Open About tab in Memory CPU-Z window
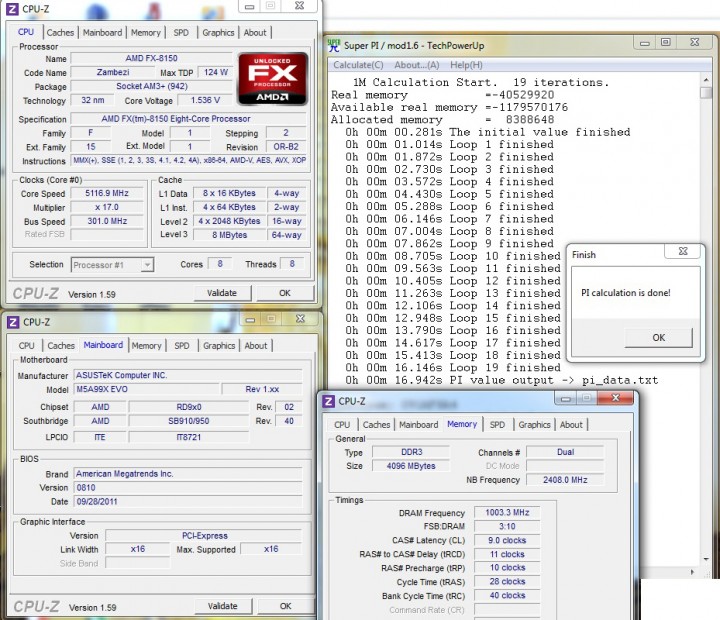This screenshot has width=720, height=620. tap(571, 425)
